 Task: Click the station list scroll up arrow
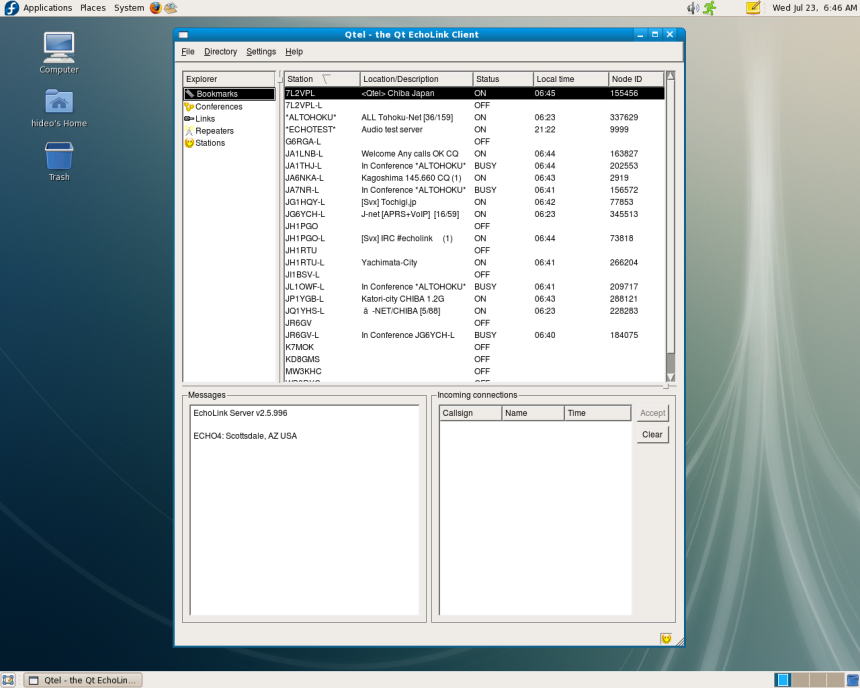[670, 76]
